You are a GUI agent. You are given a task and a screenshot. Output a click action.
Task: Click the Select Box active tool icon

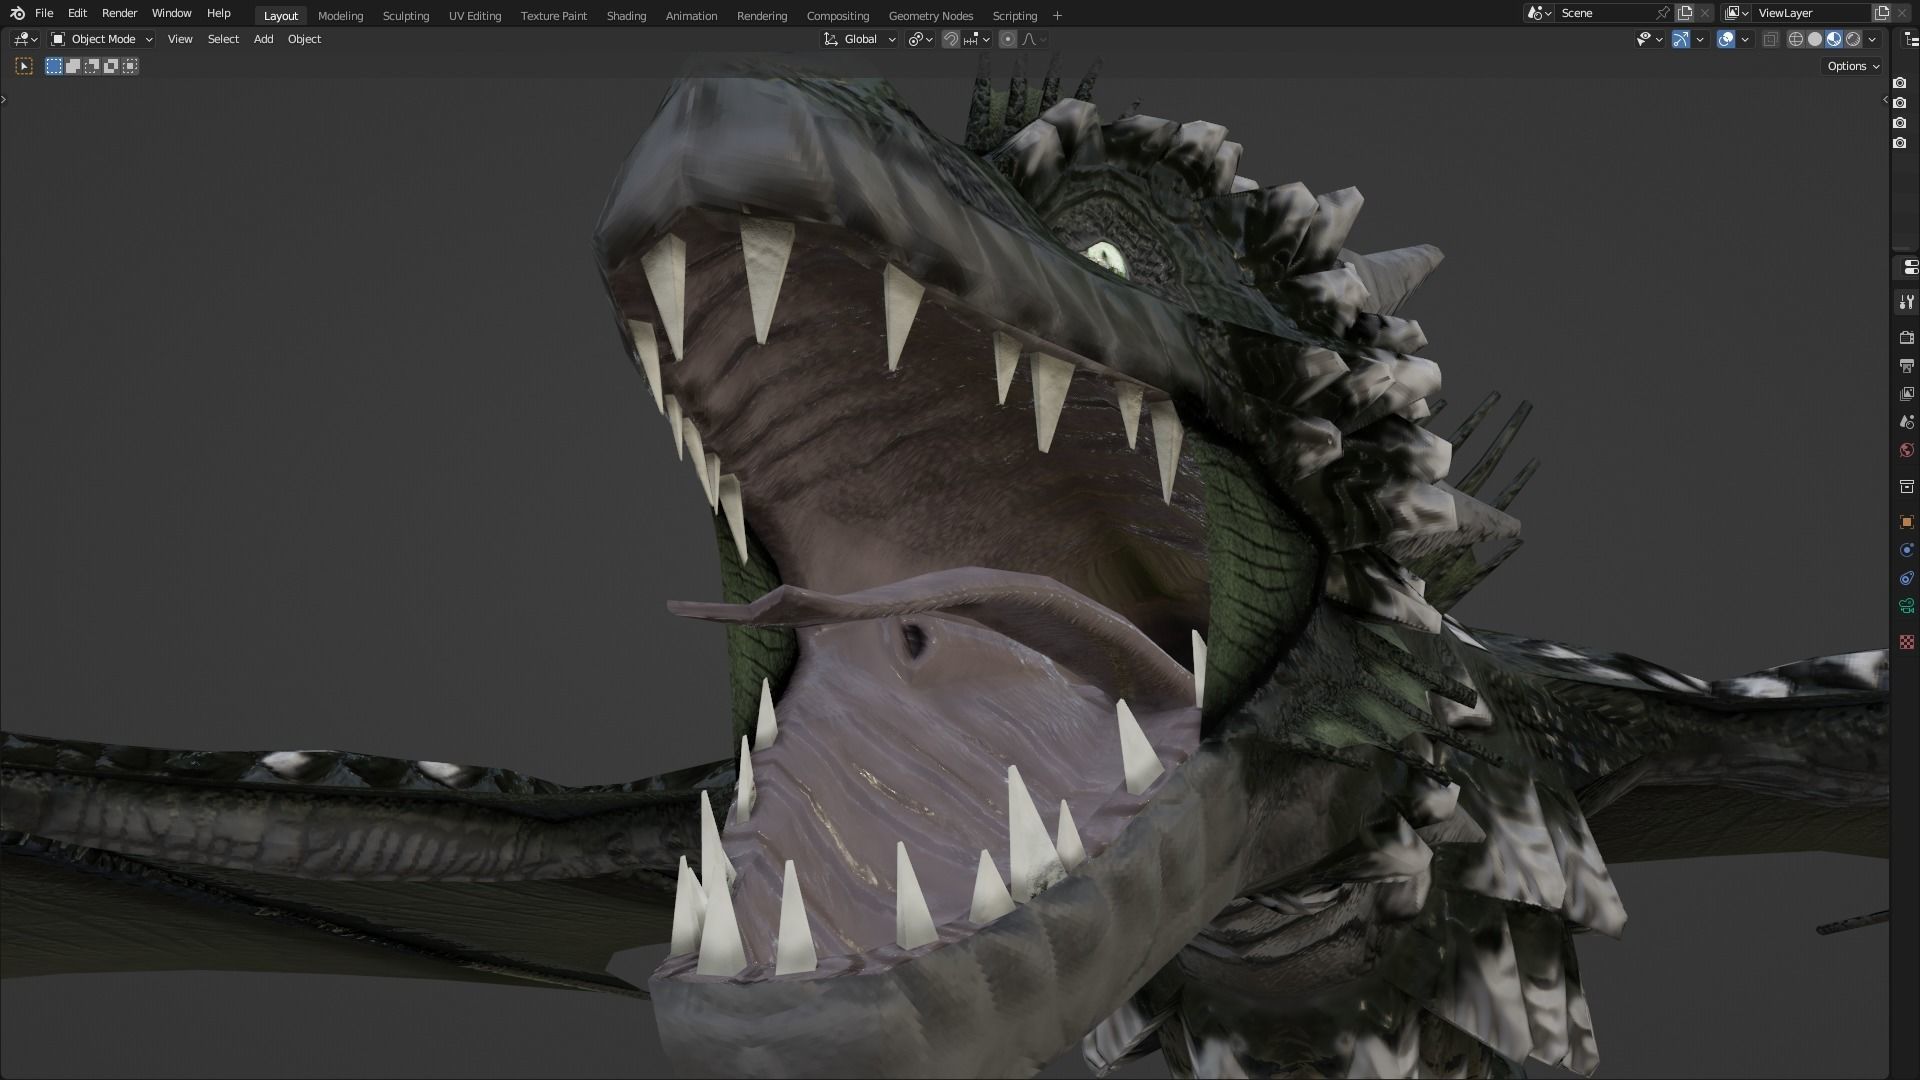point(24,66)
